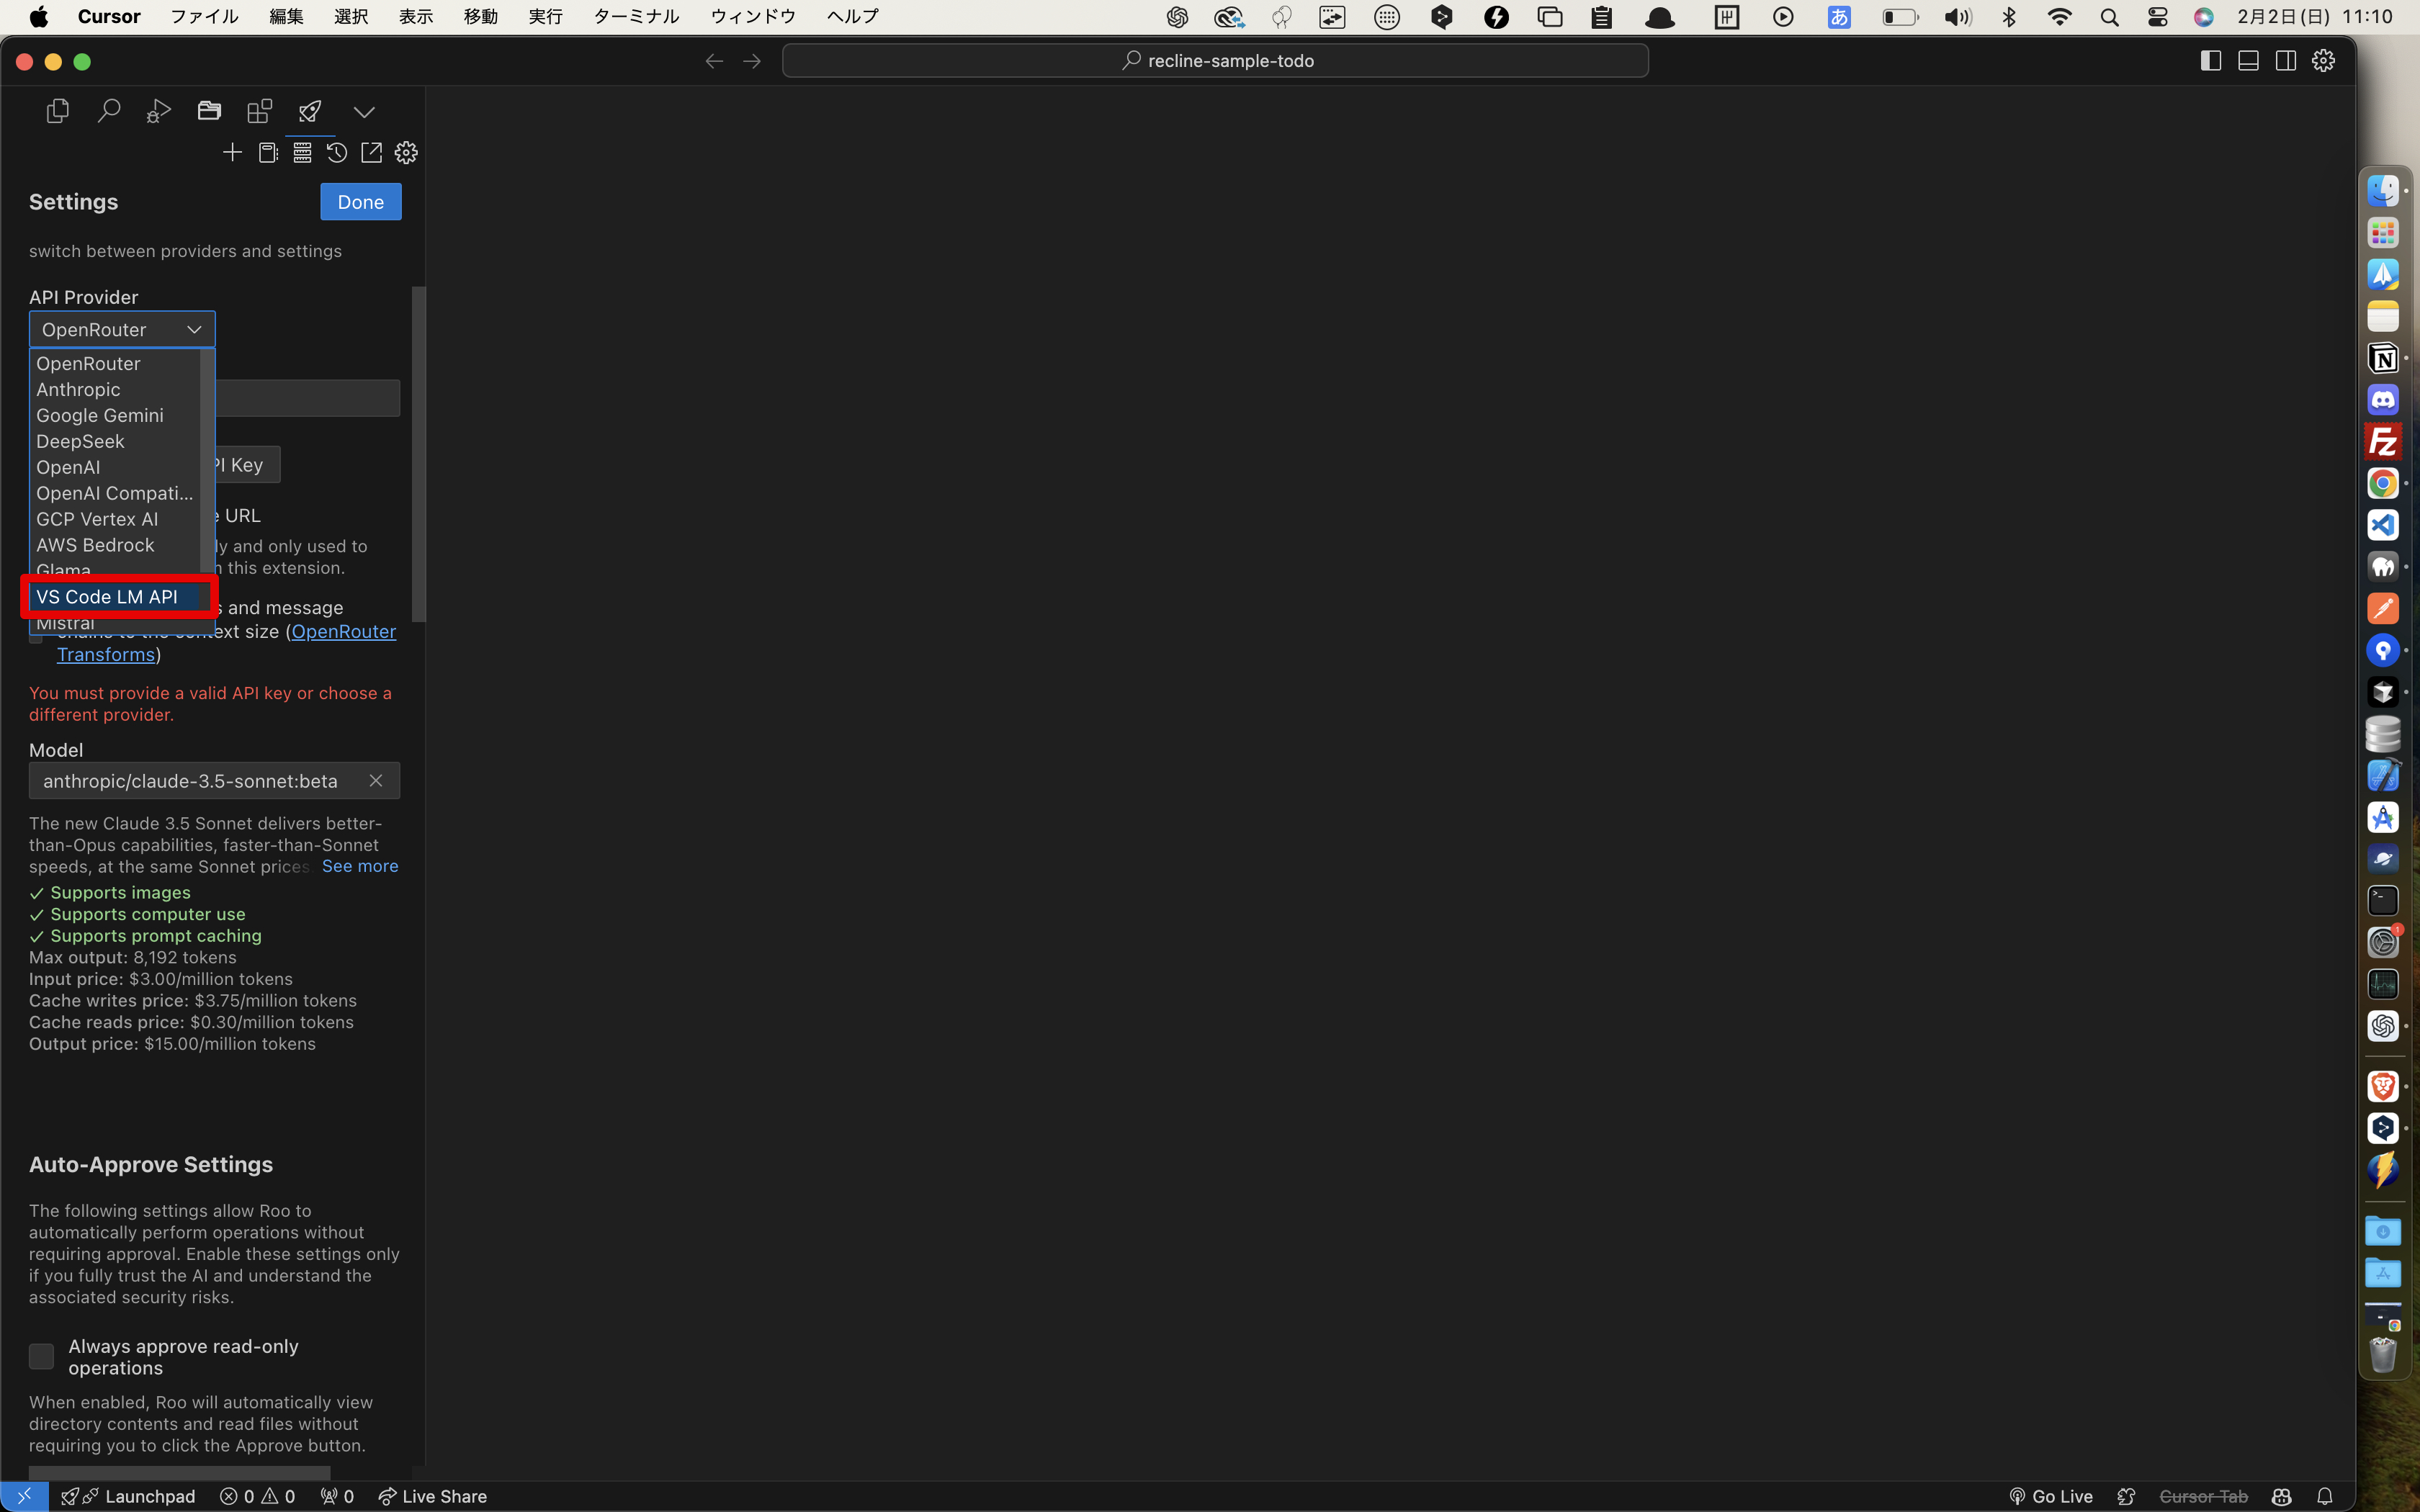Image resolution: width=2420 pixels, height=1512 pixels.
Task: Open Chrome from the dock
Action: [x=2383, y=484]
